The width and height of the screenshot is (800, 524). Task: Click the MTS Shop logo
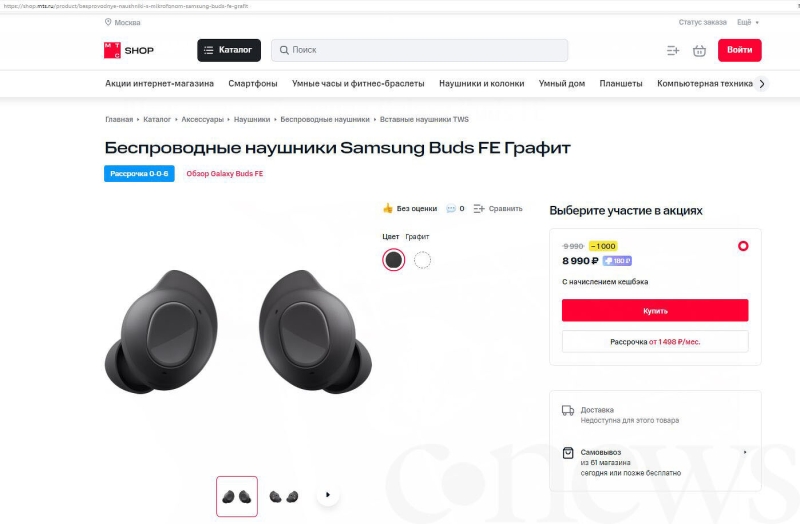click(129, 51)
